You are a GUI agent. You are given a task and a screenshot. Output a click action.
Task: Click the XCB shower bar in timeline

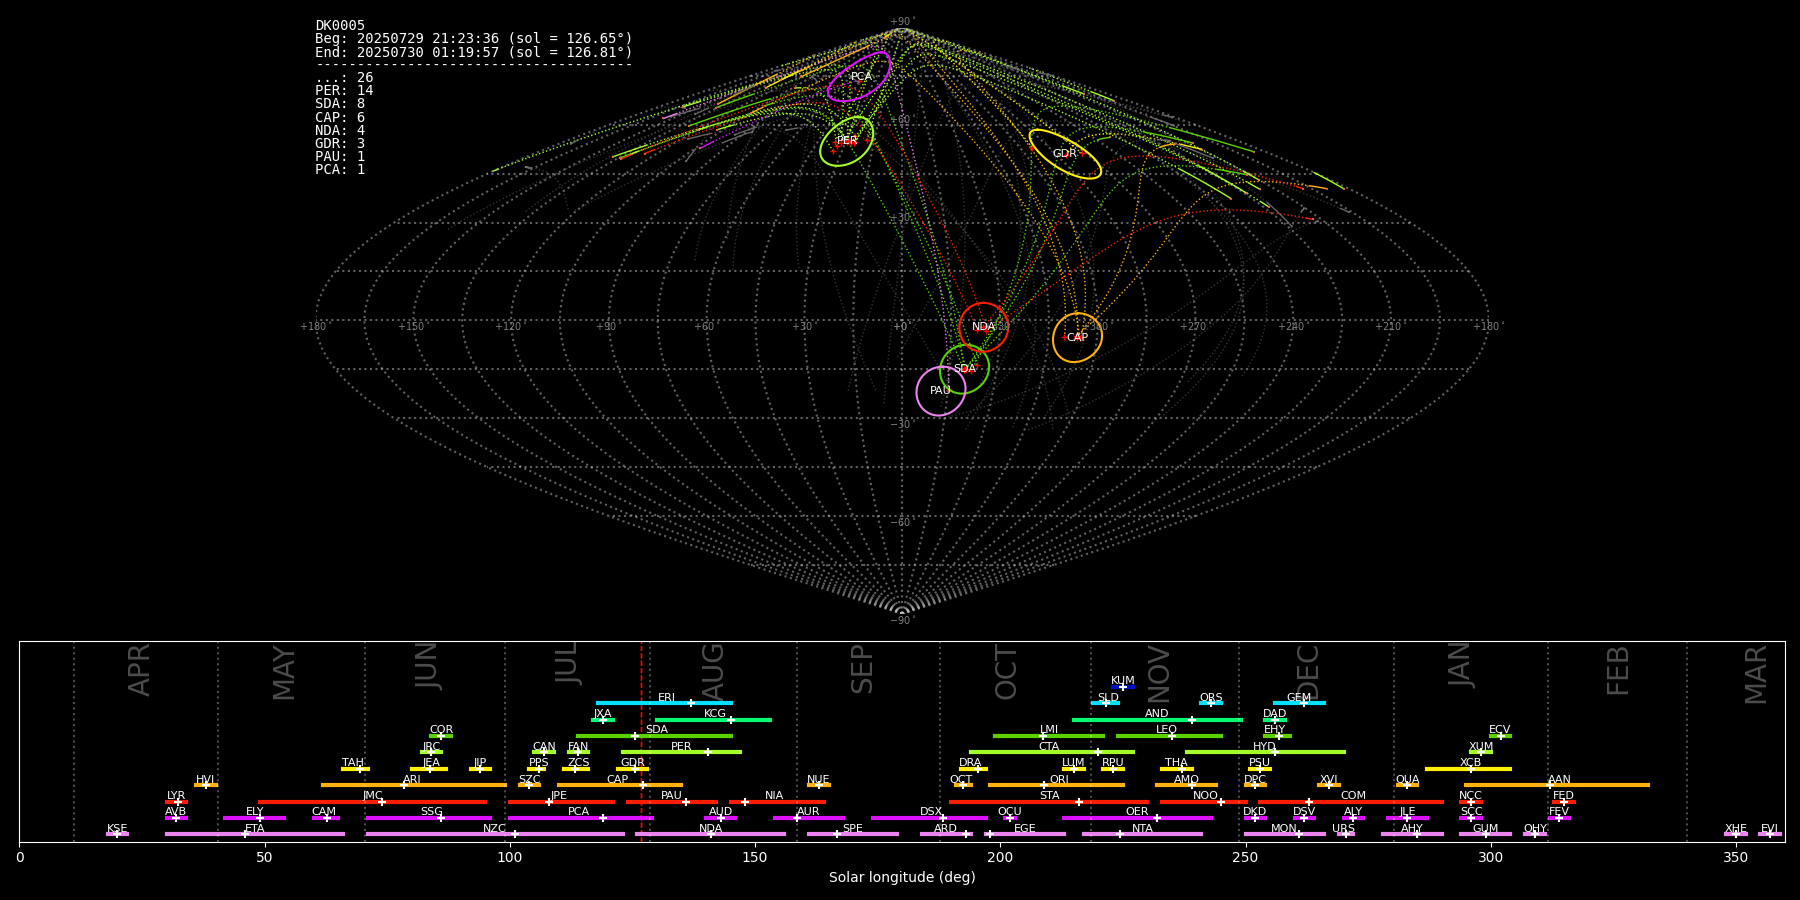[x=1468, y=769]
